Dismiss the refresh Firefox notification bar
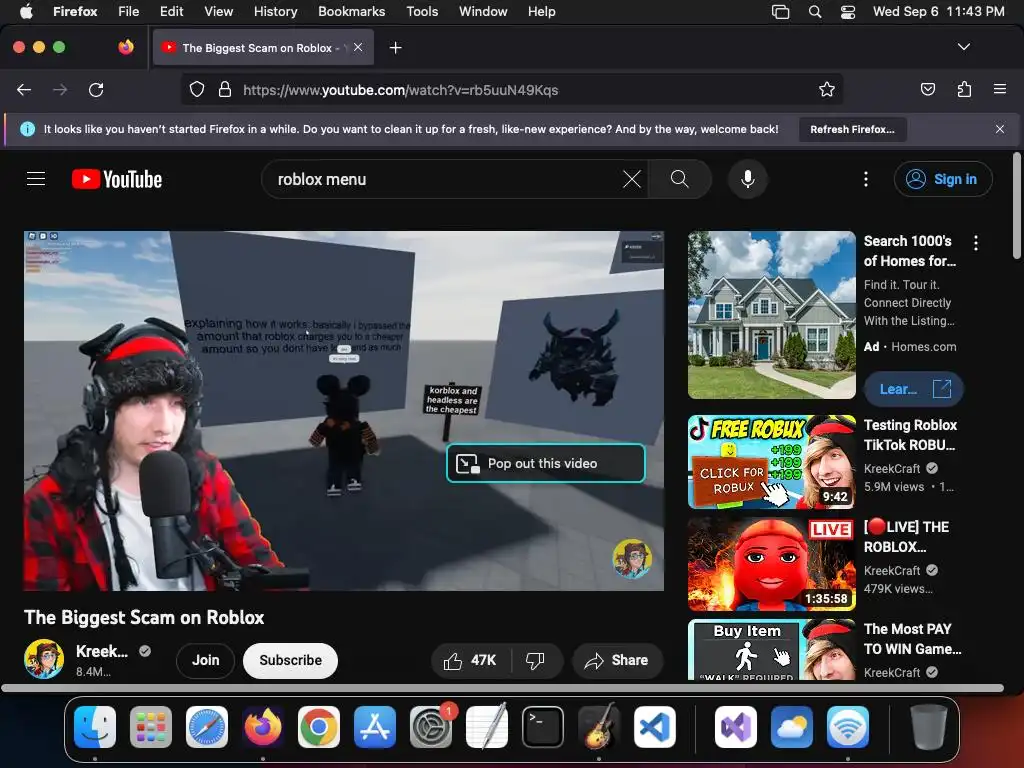This screenshot has width=1024, height=768. coord(1000,129)
